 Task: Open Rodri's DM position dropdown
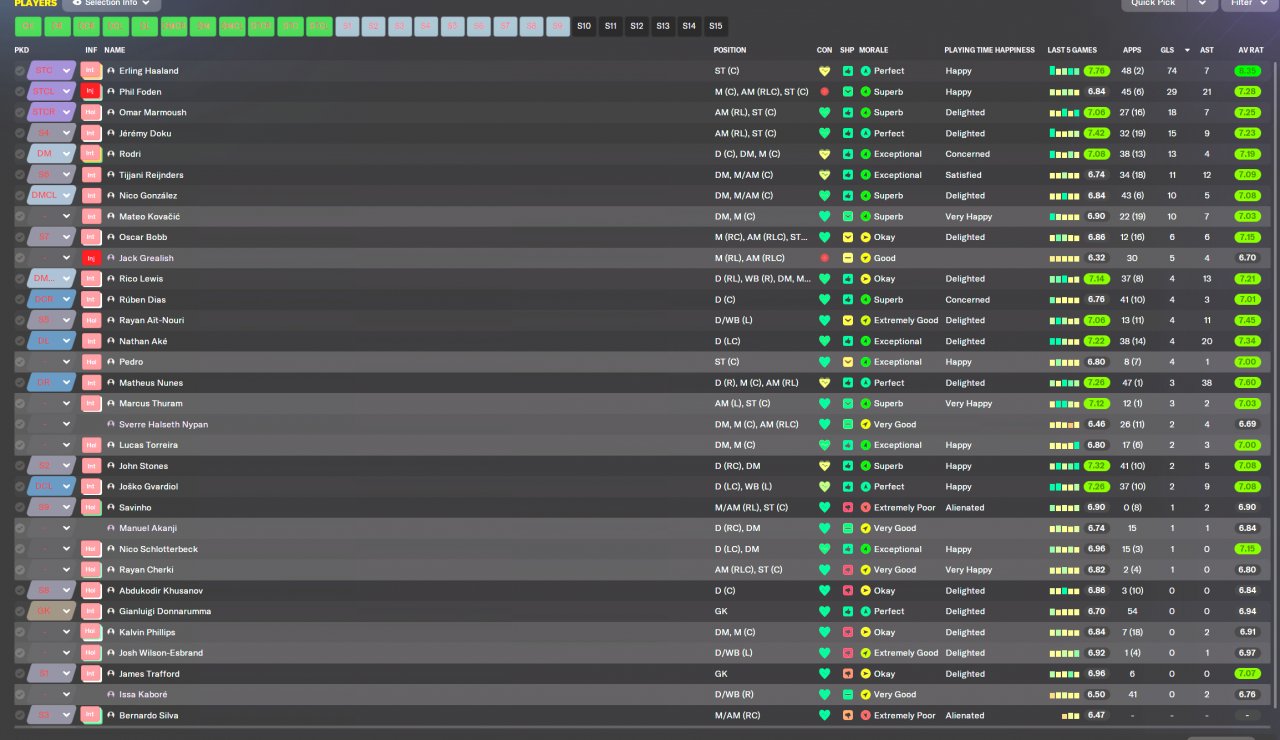coord(52,154)
